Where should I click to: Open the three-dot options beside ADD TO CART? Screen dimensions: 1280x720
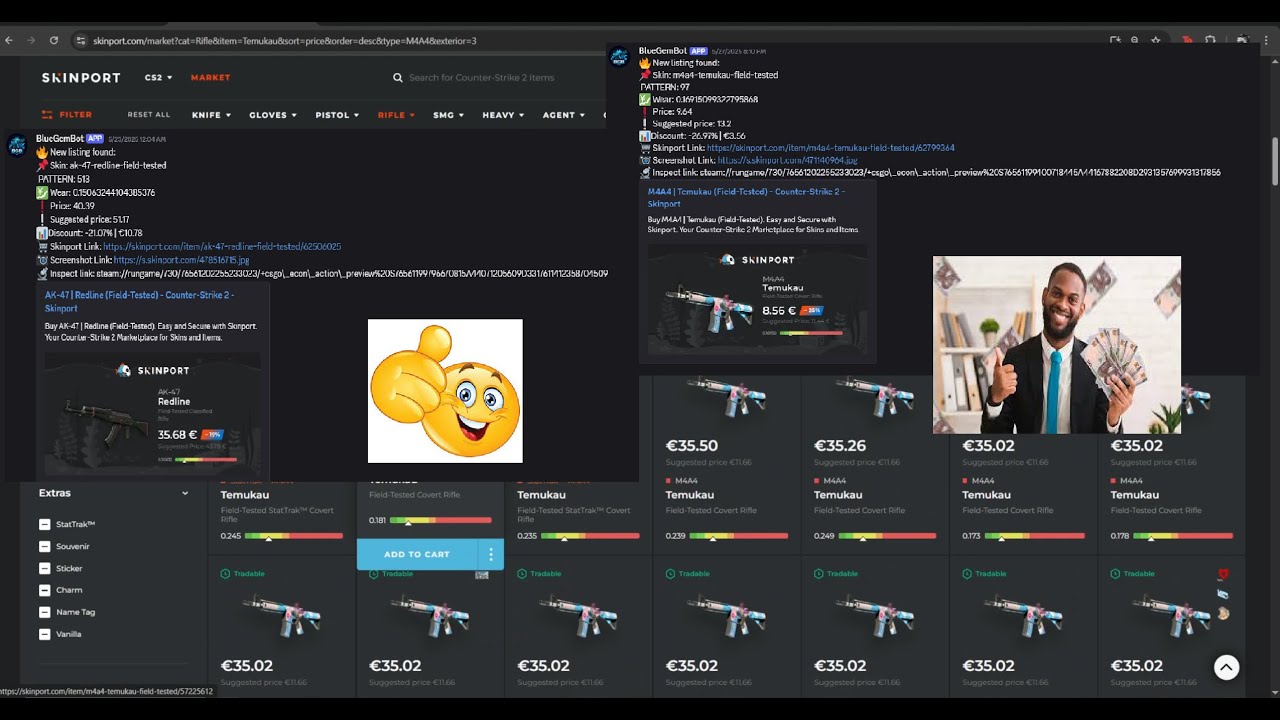[490, 554]
